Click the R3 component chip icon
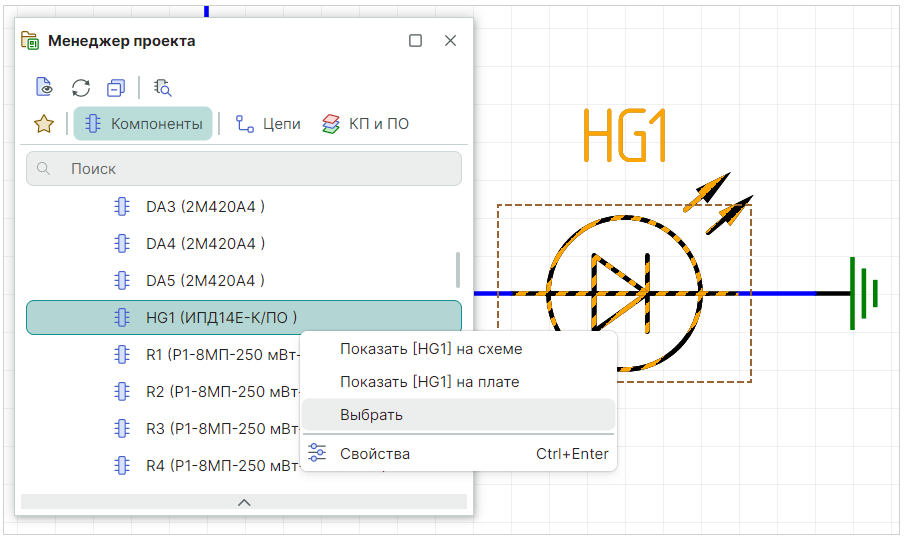The image size is (907, 541). (122, 428)
